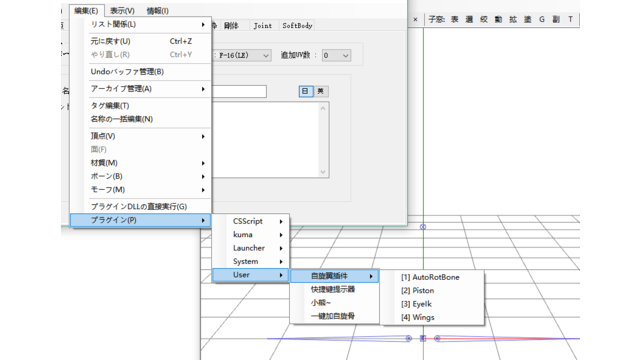Viewport: 640px width, 360px height.
Task: Click the comment box scroll-up arrow
Action: 323,109
